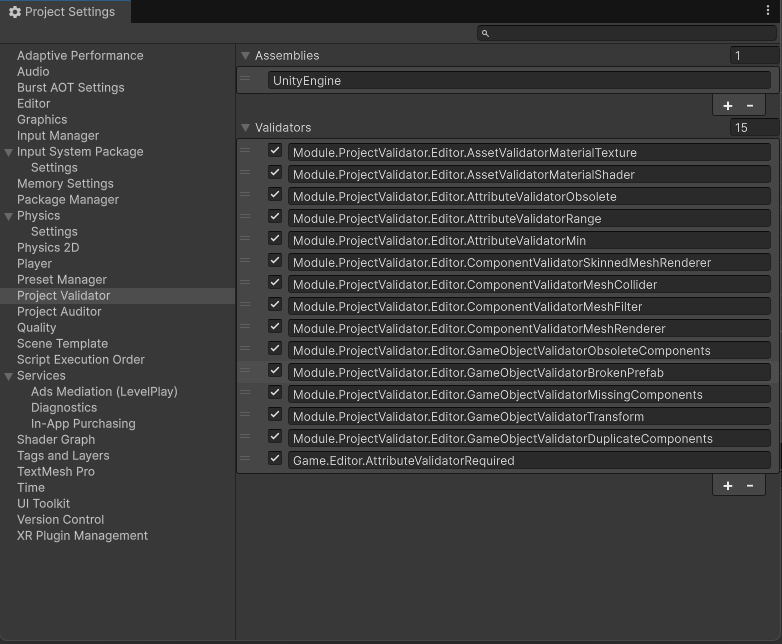The image size is (782, 644).
Task: Select Version Control settings category
Action: coord(60,520)
